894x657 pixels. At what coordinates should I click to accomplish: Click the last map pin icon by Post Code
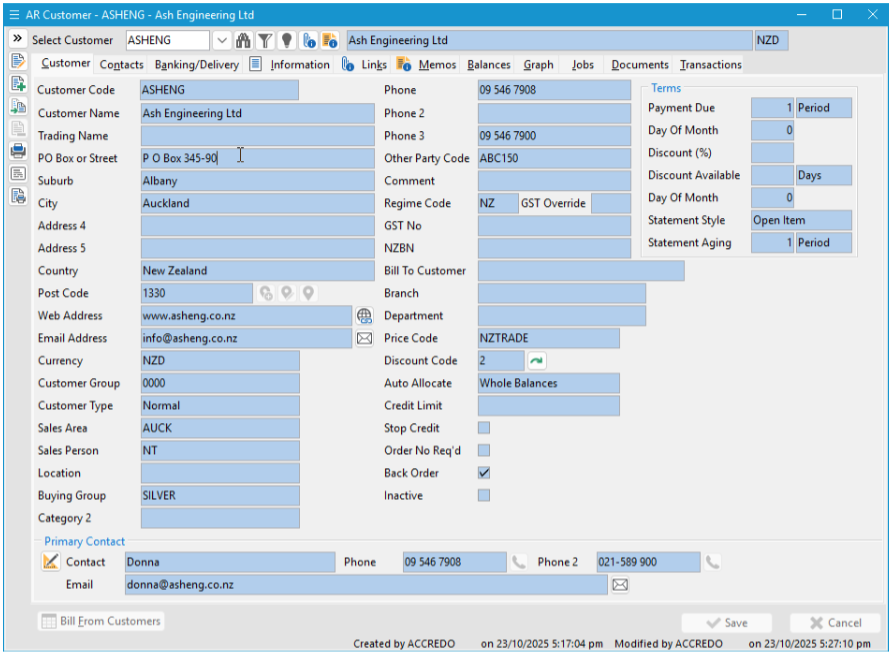click(308, 293)
